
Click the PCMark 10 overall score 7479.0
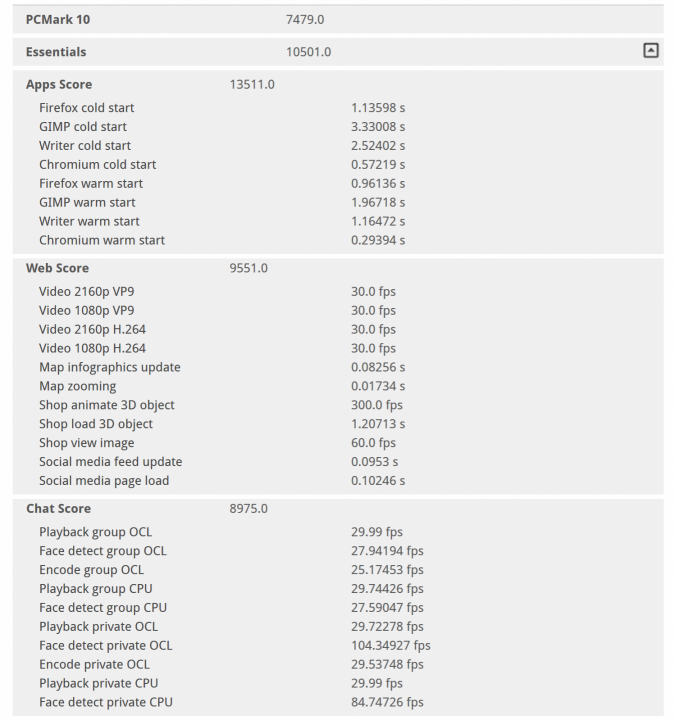point(305,19)
